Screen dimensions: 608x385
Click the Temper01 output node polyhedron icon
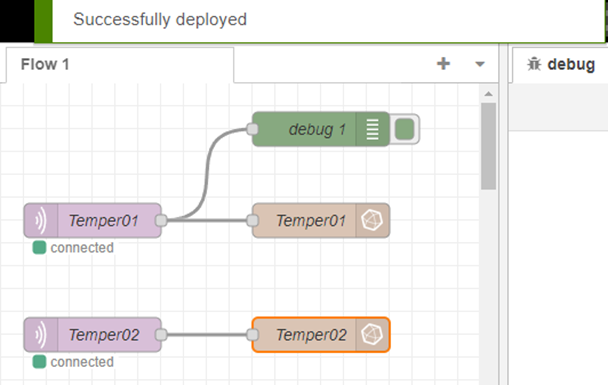point(372,220)
